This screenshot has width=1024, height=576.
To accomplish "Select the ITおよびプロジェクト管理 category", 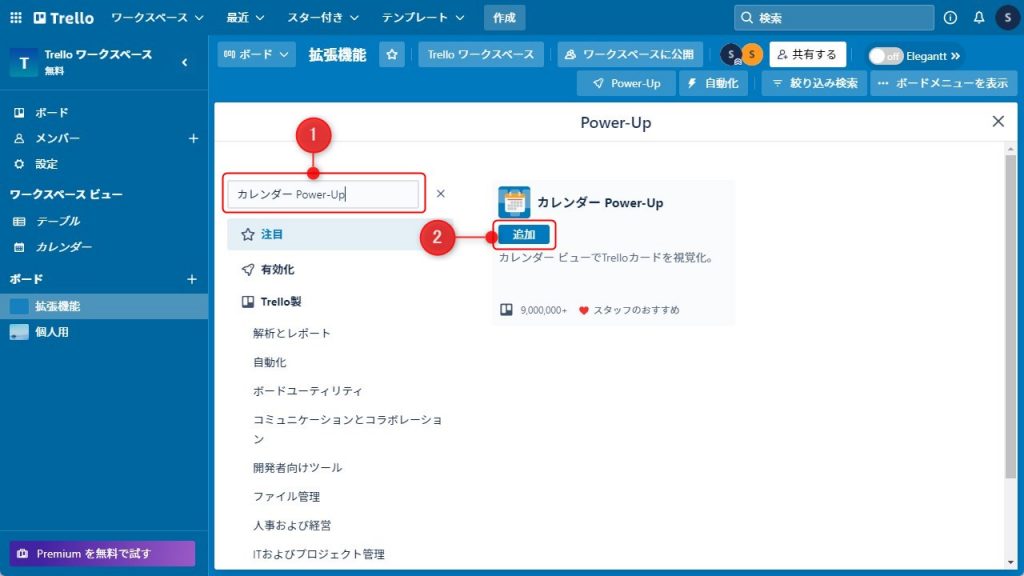I will (319, 554).
